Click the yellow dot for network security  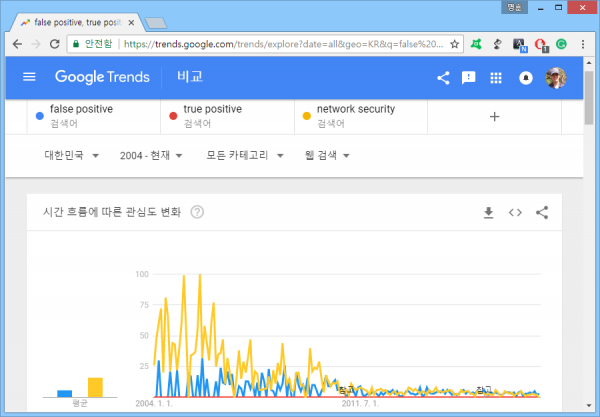click(307, 116)
